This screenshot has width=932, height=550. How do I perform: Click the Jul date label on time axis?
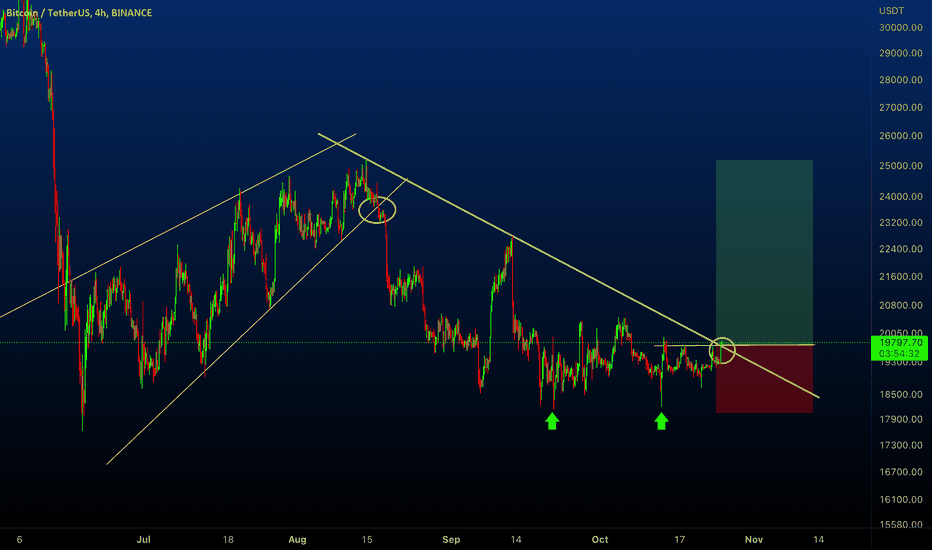(x=143, y=540)
